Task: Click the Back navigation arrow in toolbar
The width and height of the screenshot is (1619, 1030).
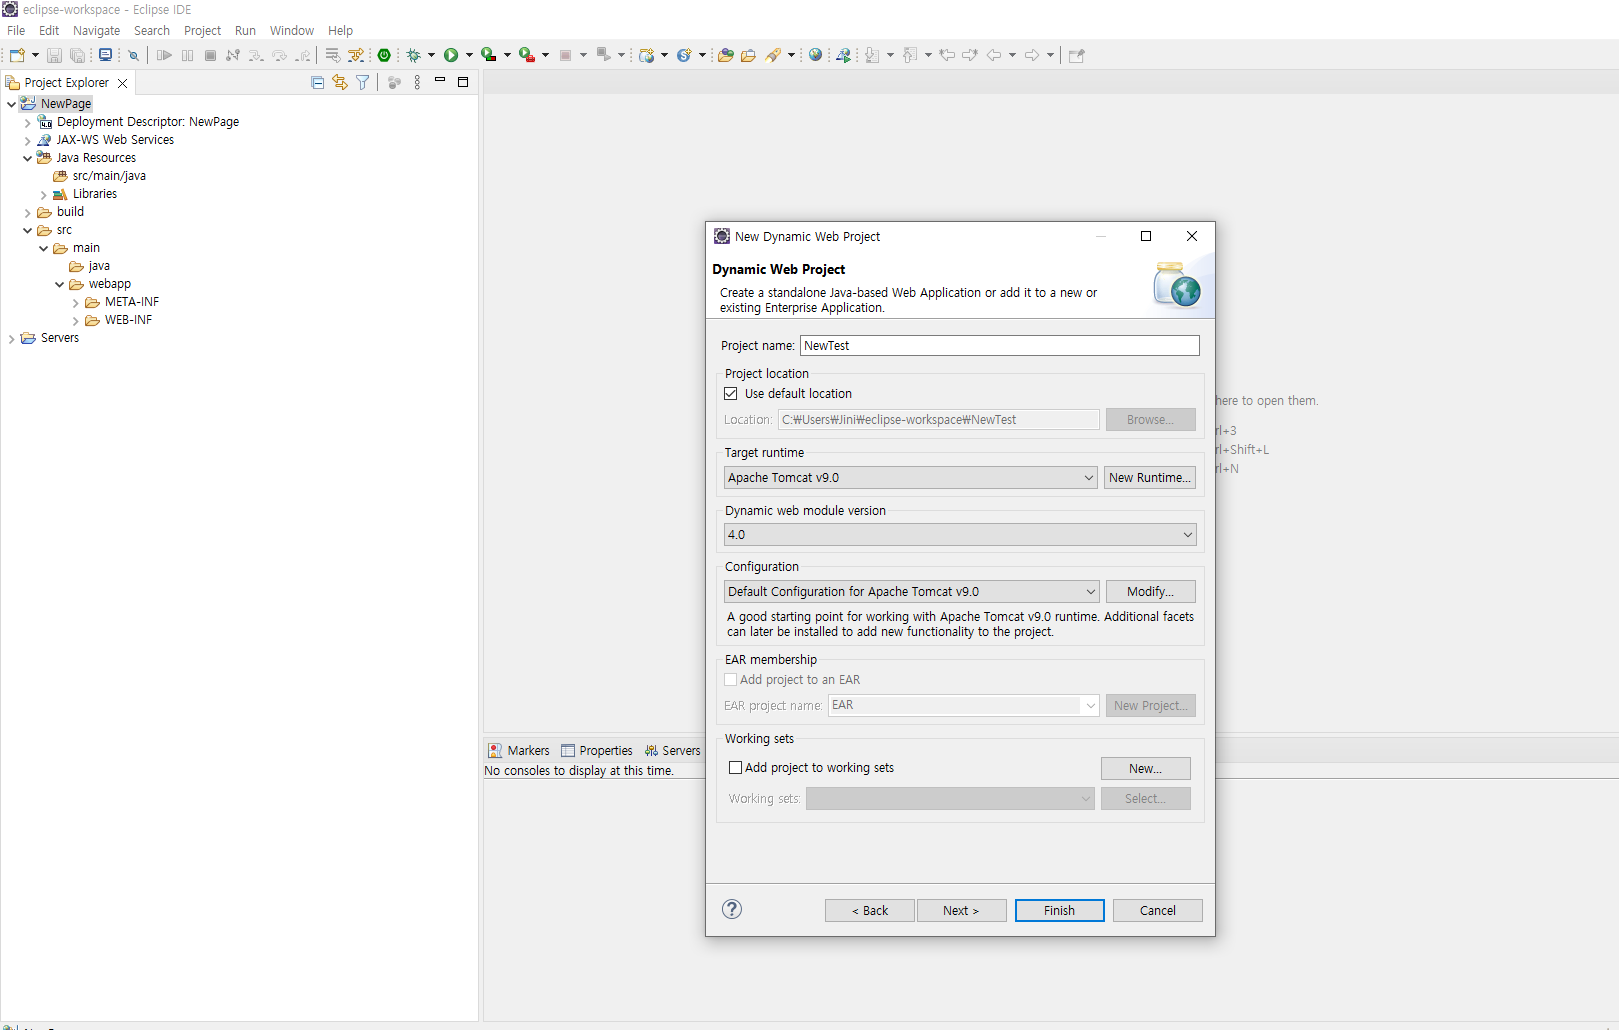Action: (994, 55)
